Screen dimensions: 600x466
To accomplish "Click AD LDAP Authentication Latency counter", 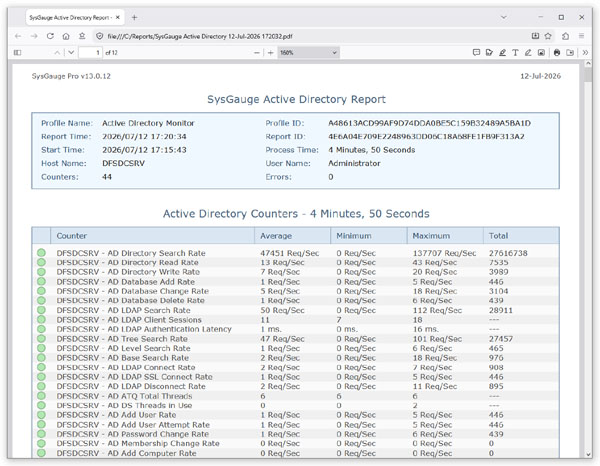I will (144, 329).
